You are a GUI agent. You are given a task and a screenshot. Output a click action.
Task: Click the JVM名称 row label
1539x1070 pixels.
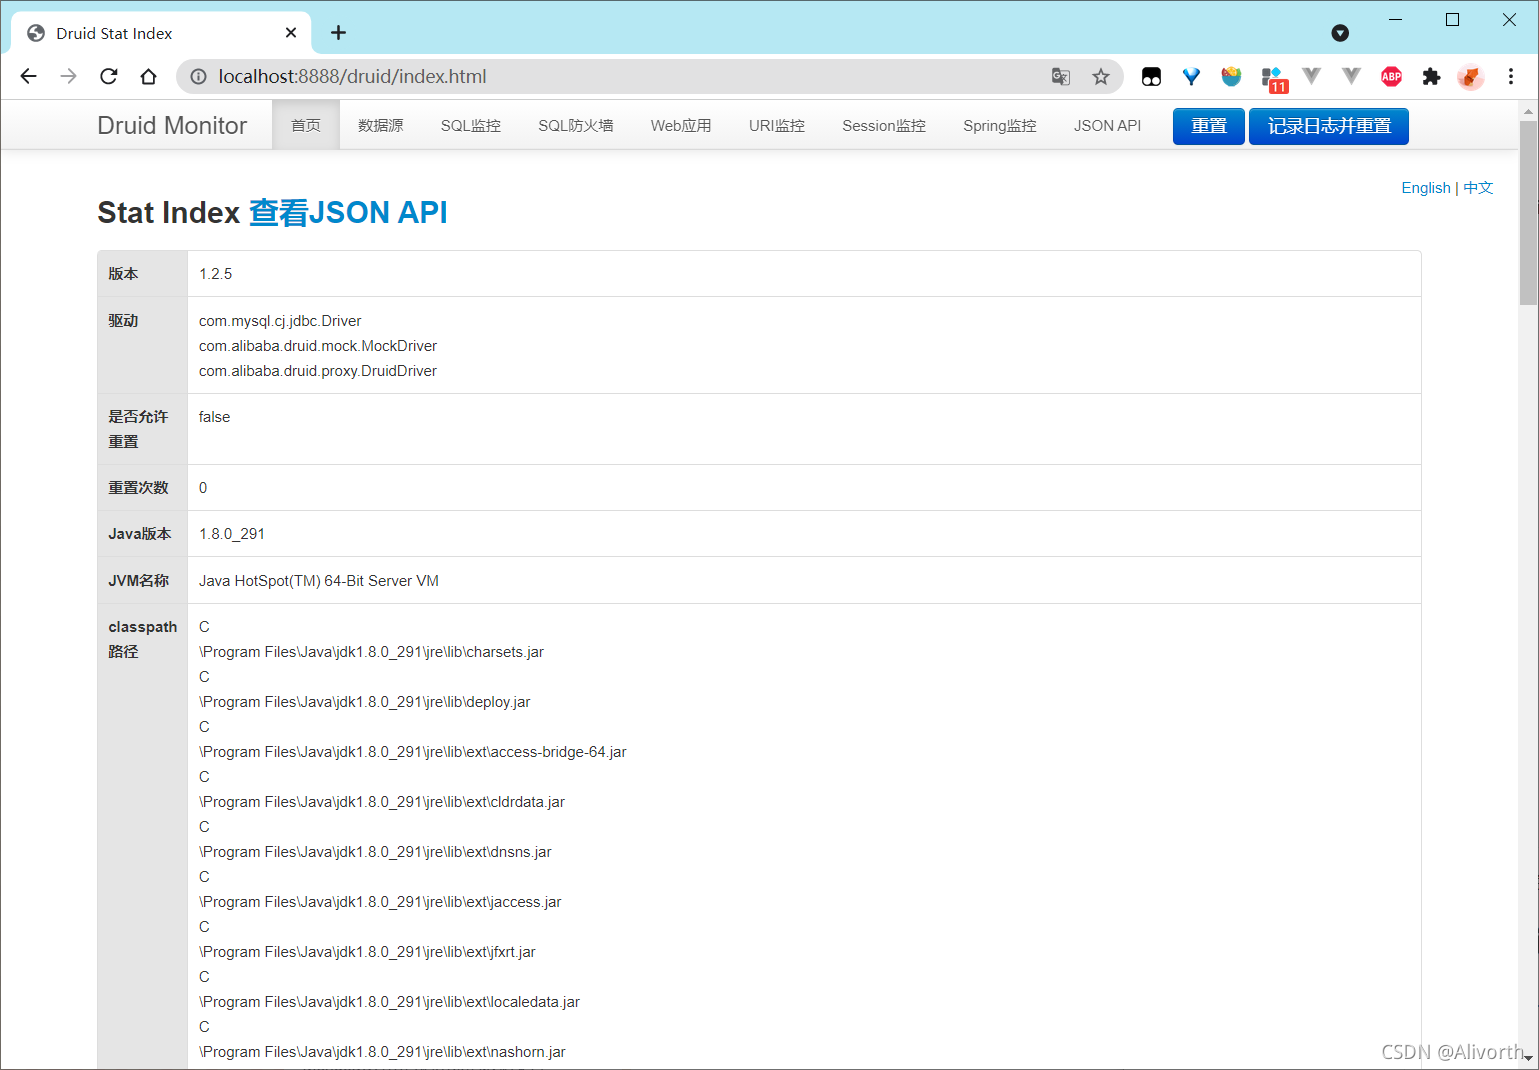138,580
